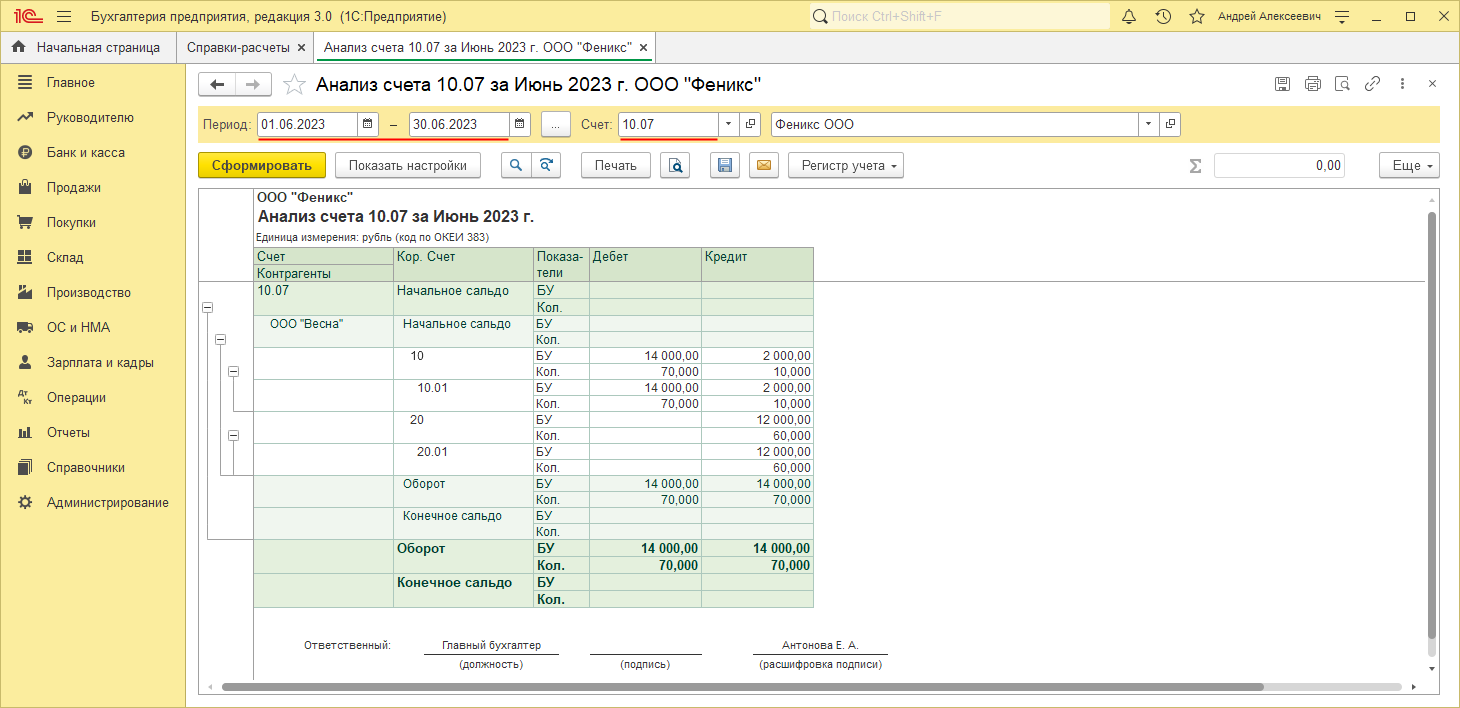Switch to the Справки-расчеты tab

pyautogui.click(x=238, y=47)
